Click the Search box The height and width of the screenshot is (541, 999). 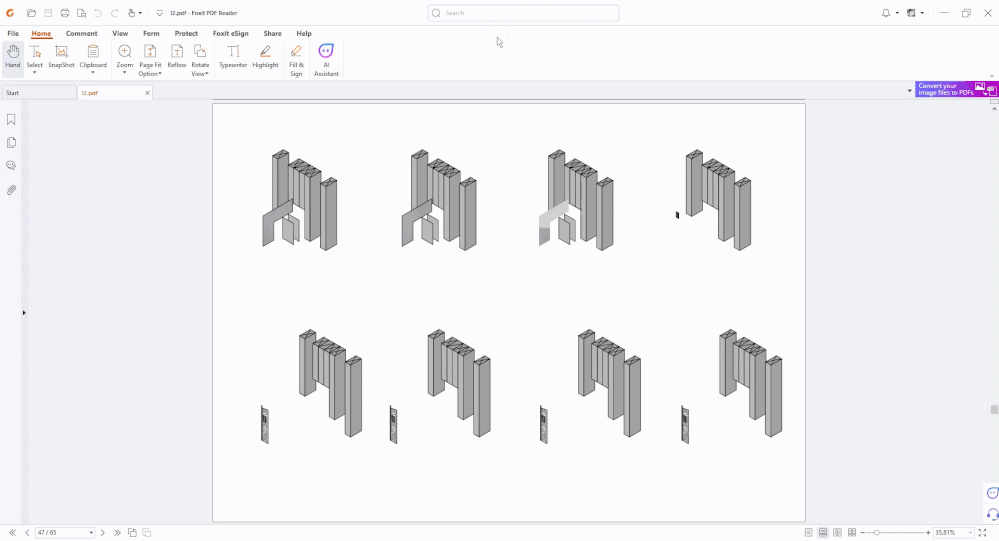523,13
